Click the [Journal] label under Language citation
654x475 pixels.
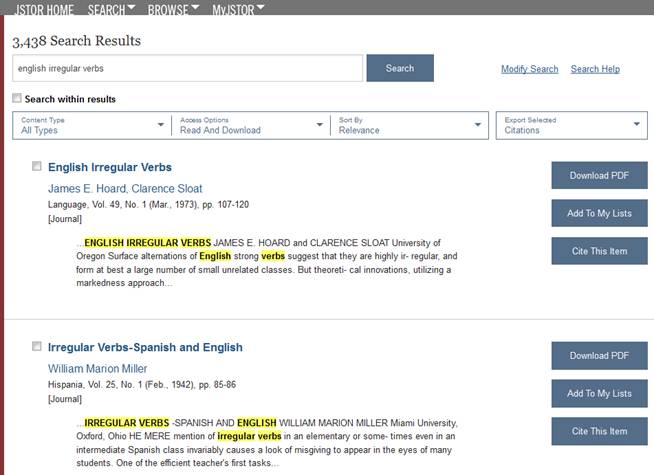(65, 219)
